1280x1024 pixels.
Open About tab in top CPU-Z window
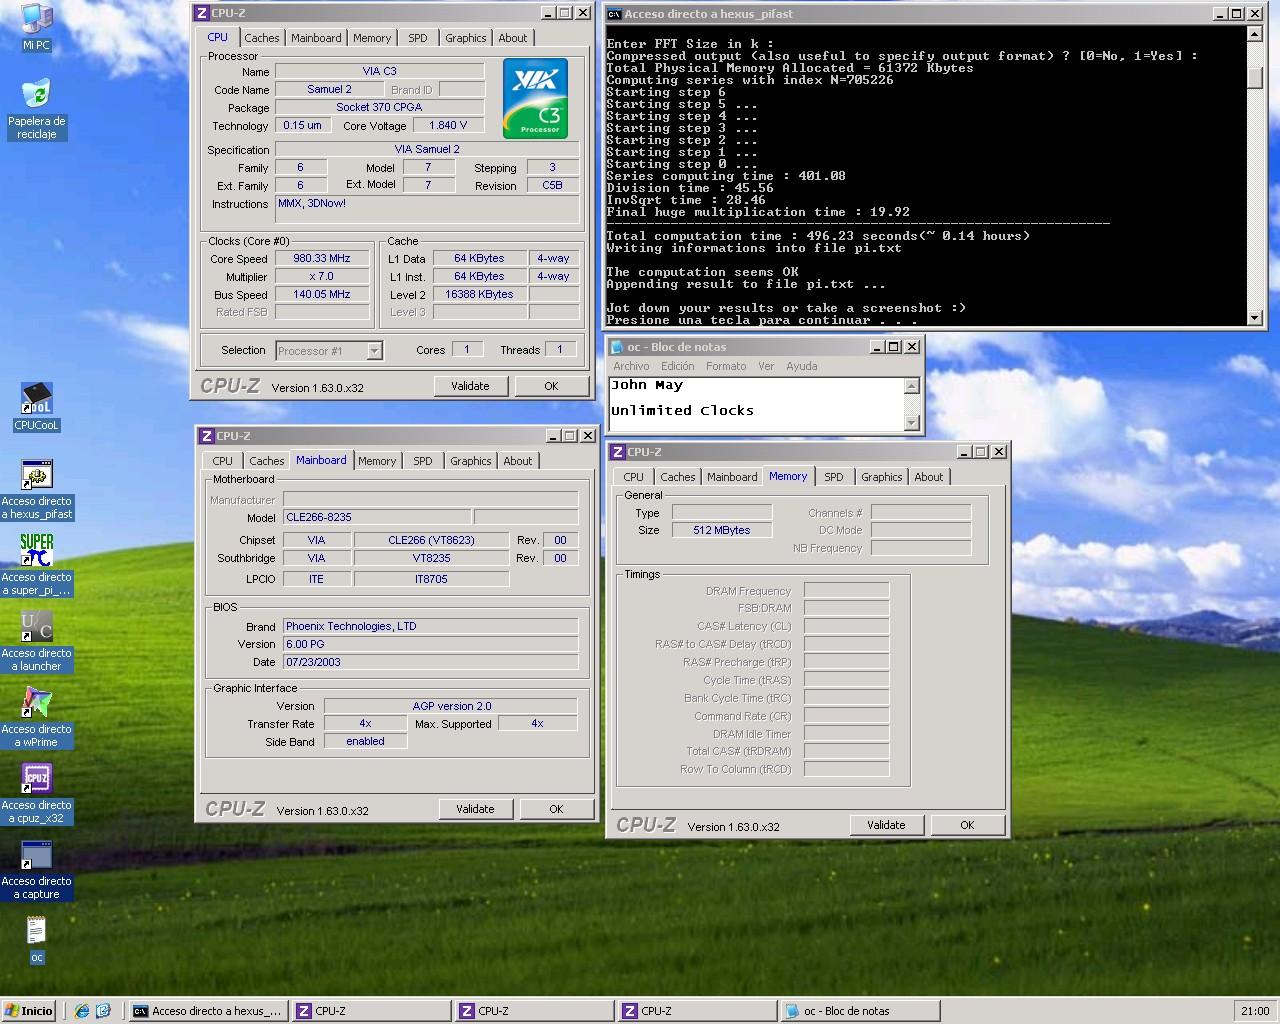coord(513,38)
